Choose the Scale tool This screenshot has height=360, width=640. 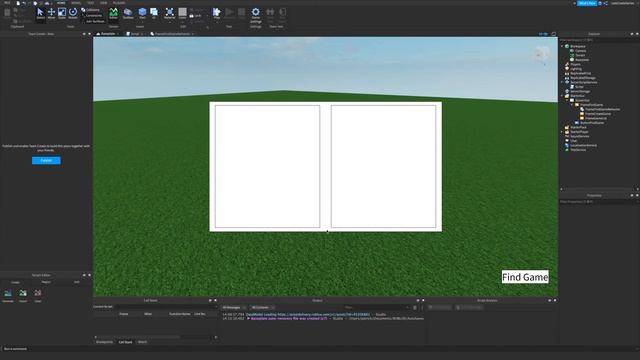(62, 13)
